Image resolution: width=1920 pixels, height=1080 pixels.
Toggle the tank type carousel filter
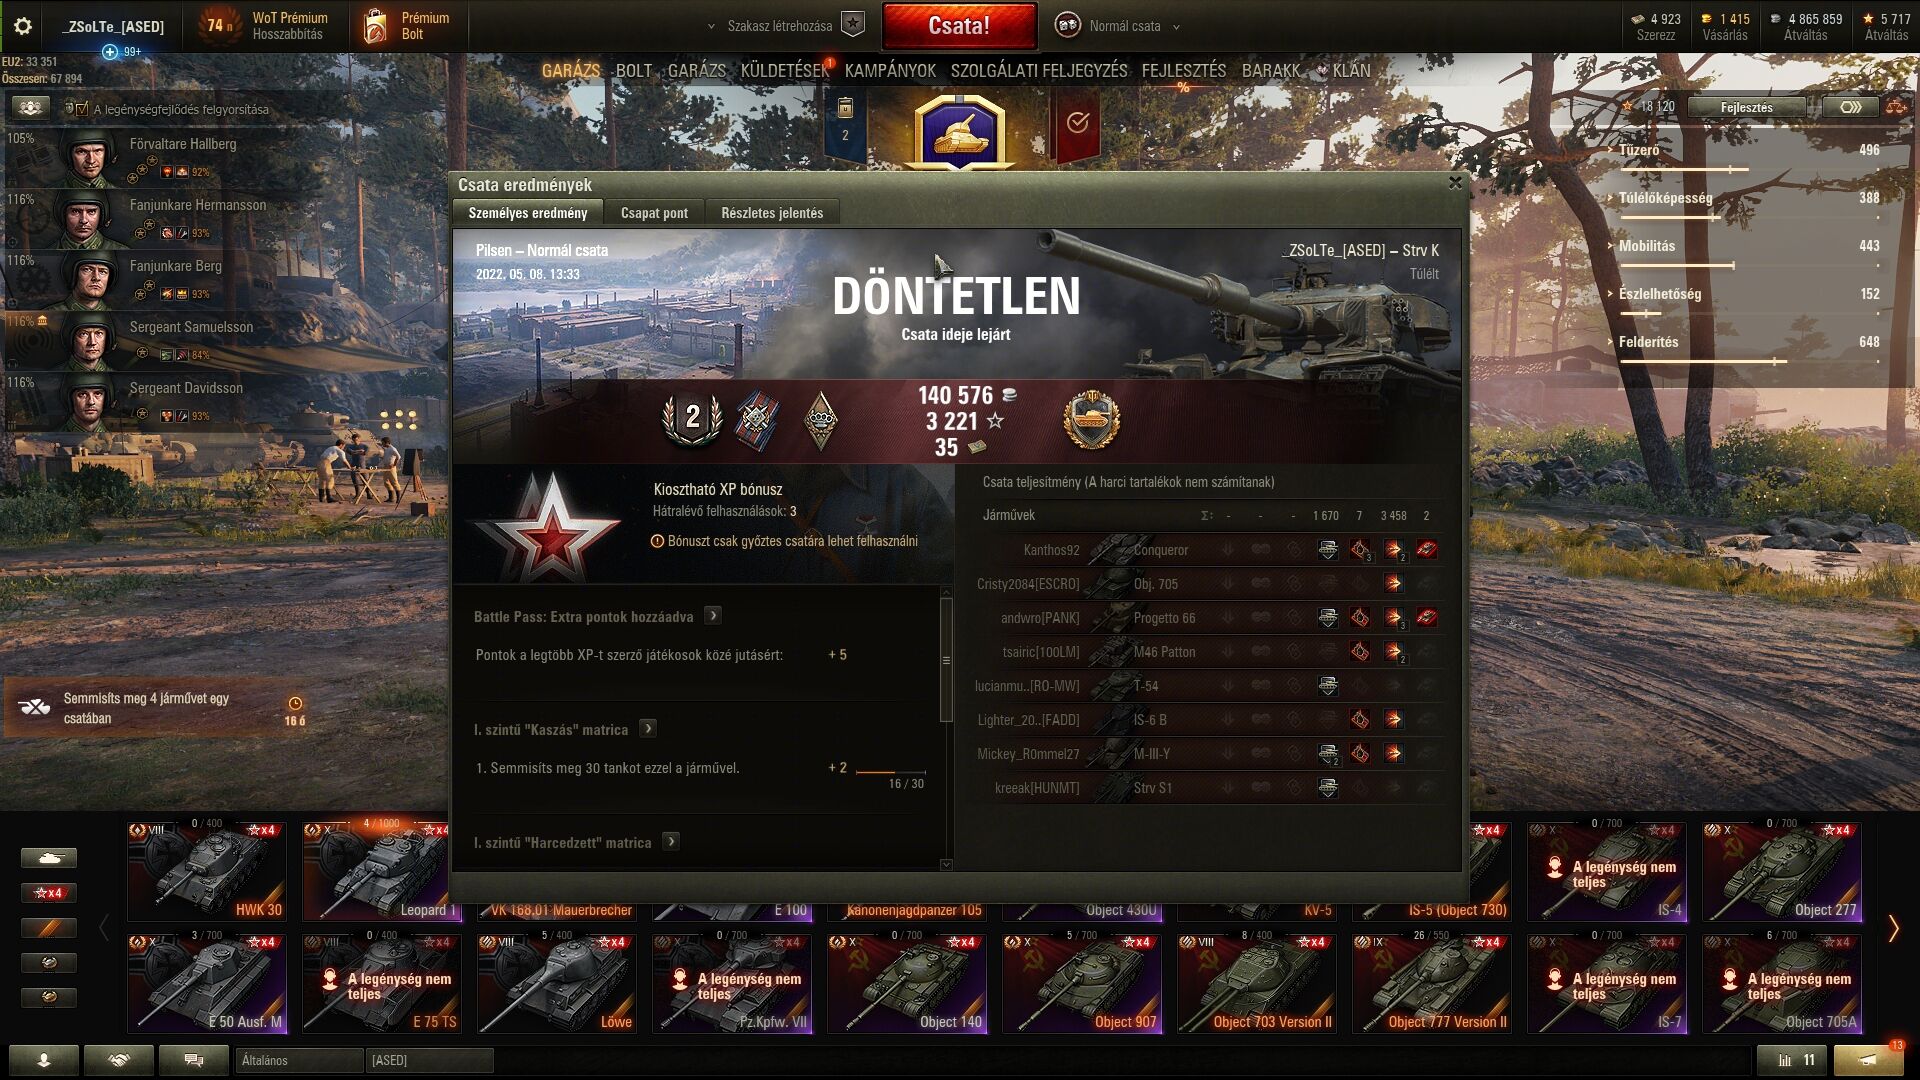[48, 858]
